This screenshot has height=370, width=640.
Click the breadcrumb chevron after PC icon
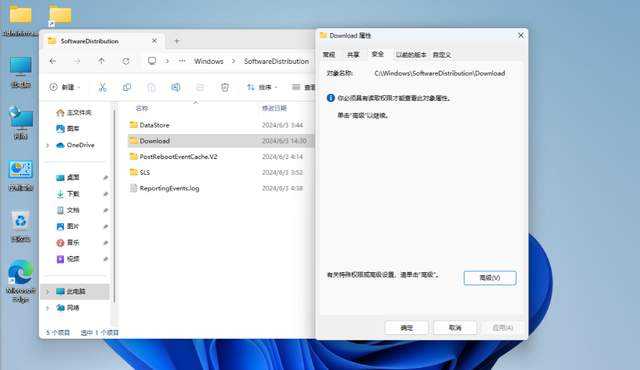pos(167,61)
